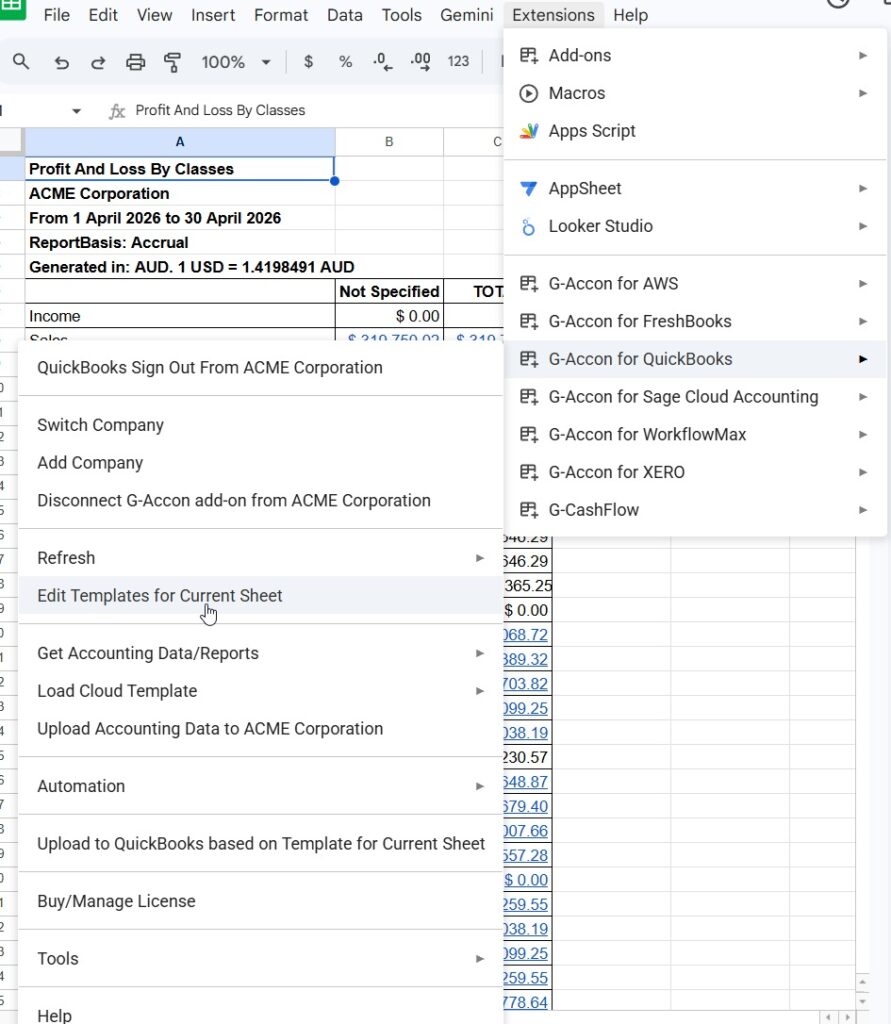891x1024 pixels.
Task: Click the redo arrow icon in toolbar
Action: click(x=98, y=62)
